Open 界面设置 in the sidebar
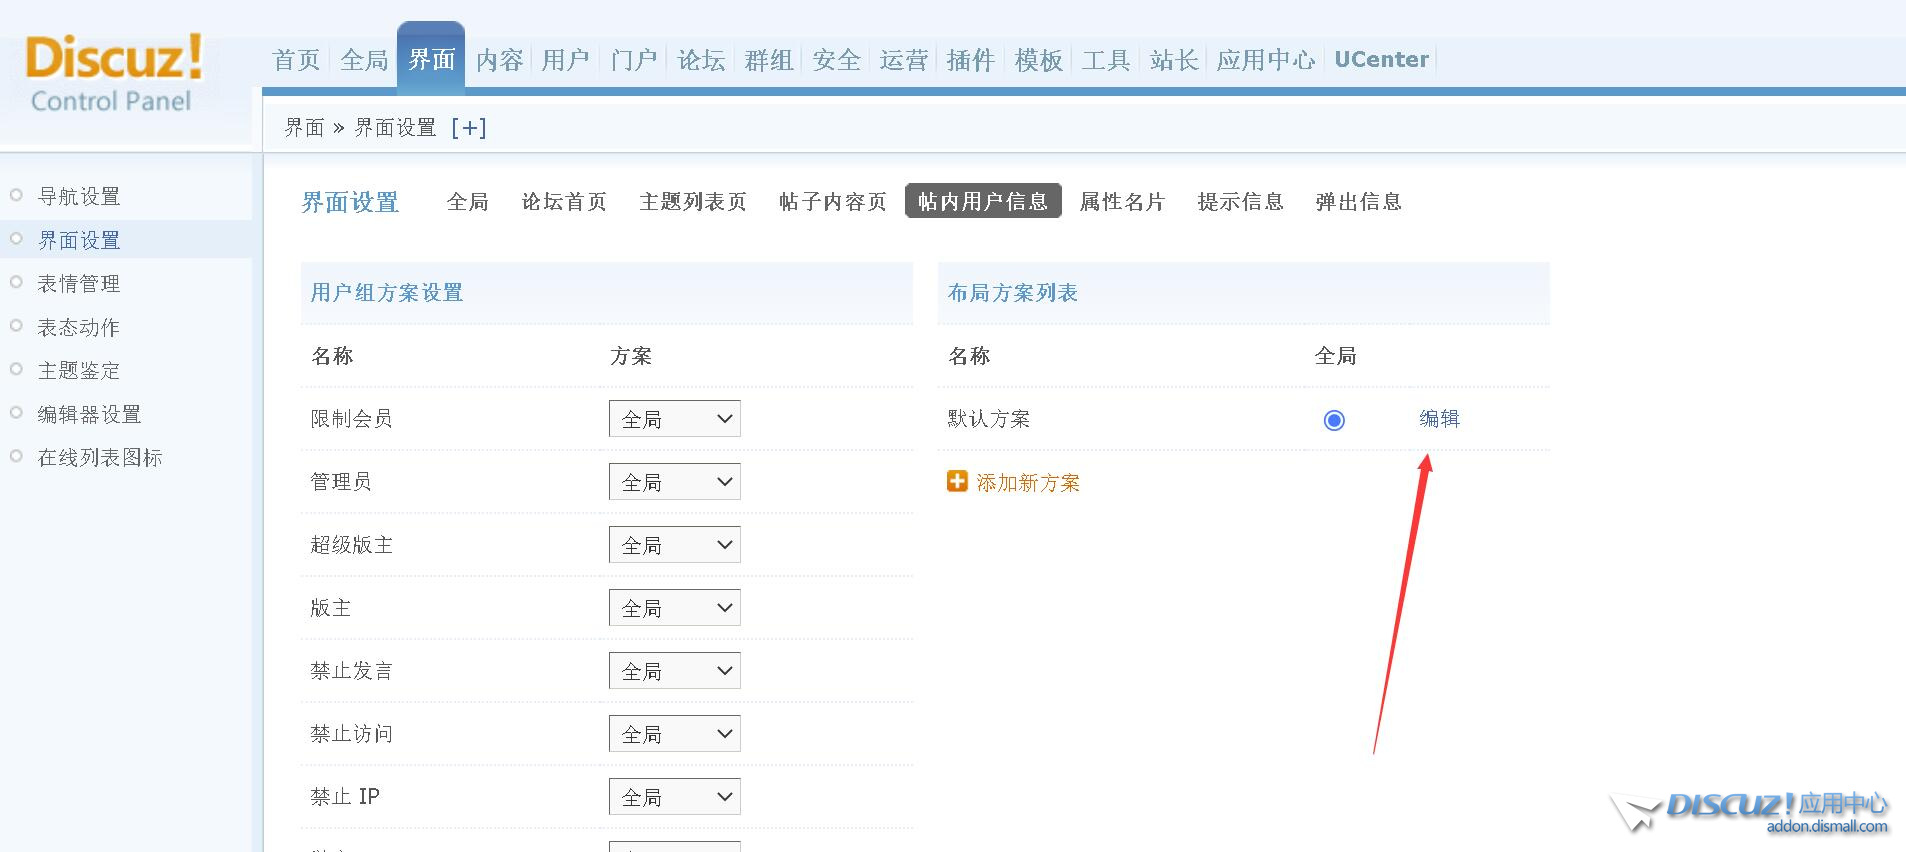The height and width of the screenshot is (852, 1906). coord(79,240)
